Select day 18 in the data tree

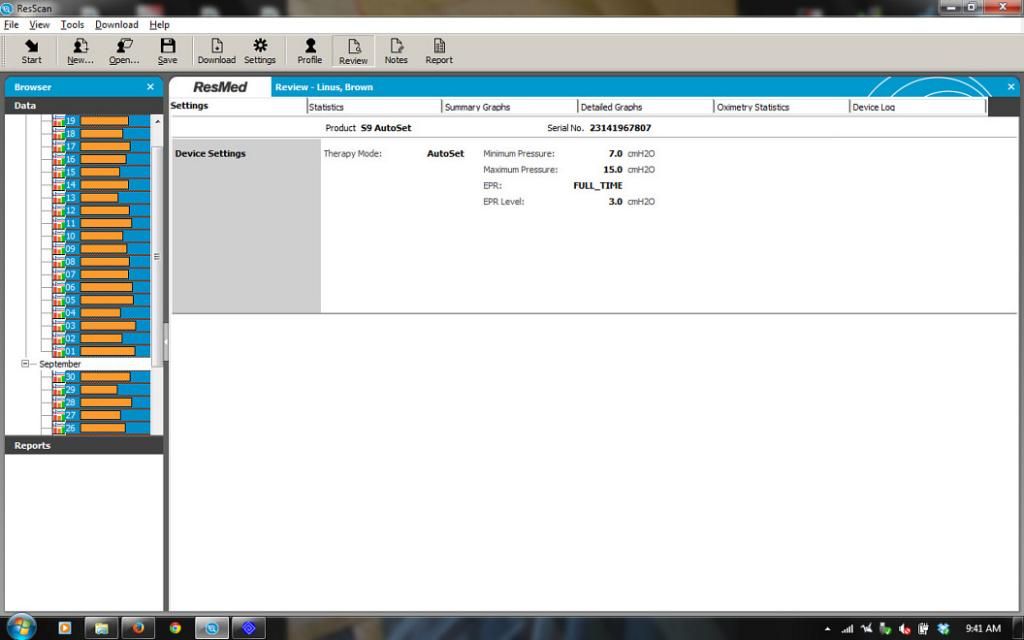(101, 133)
